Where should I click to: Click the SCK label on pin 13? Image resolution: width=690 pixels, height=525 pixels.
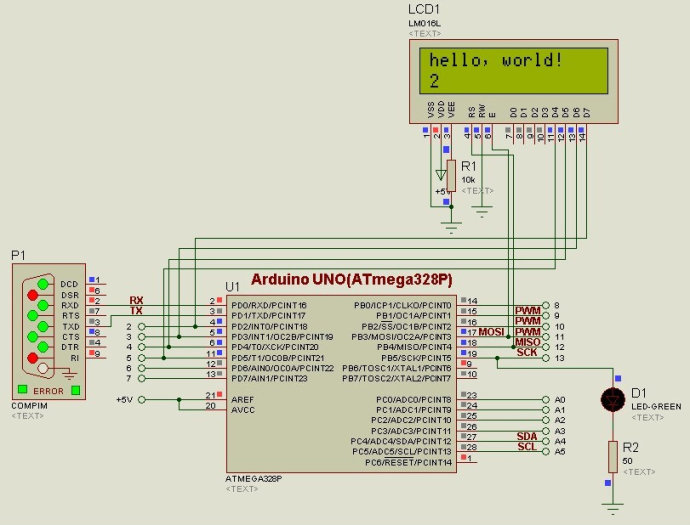point(526,352)
